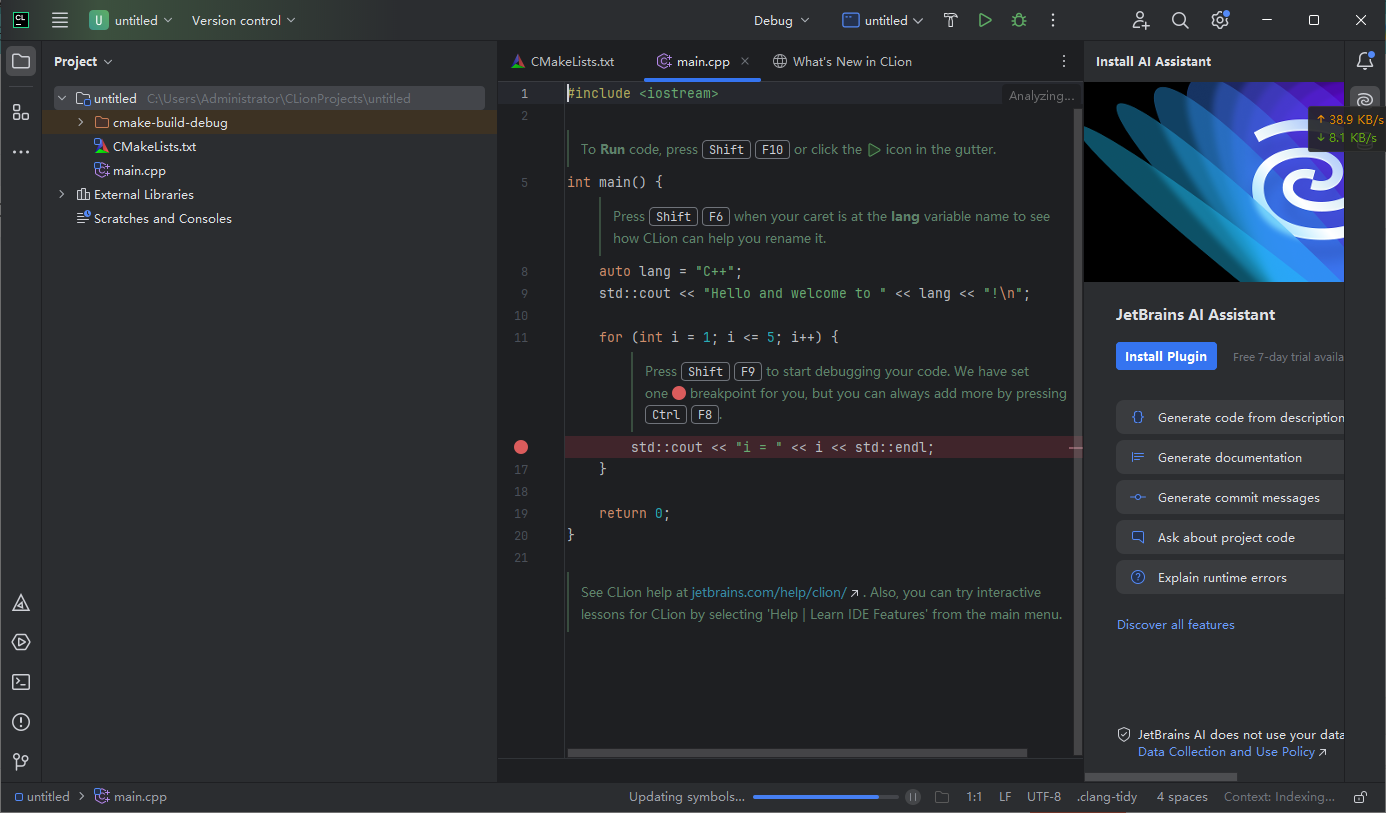This screenshot has height=813, width=1386.
Task: Close the main.cpp editor tab
Action: click(x=745, y=61)
